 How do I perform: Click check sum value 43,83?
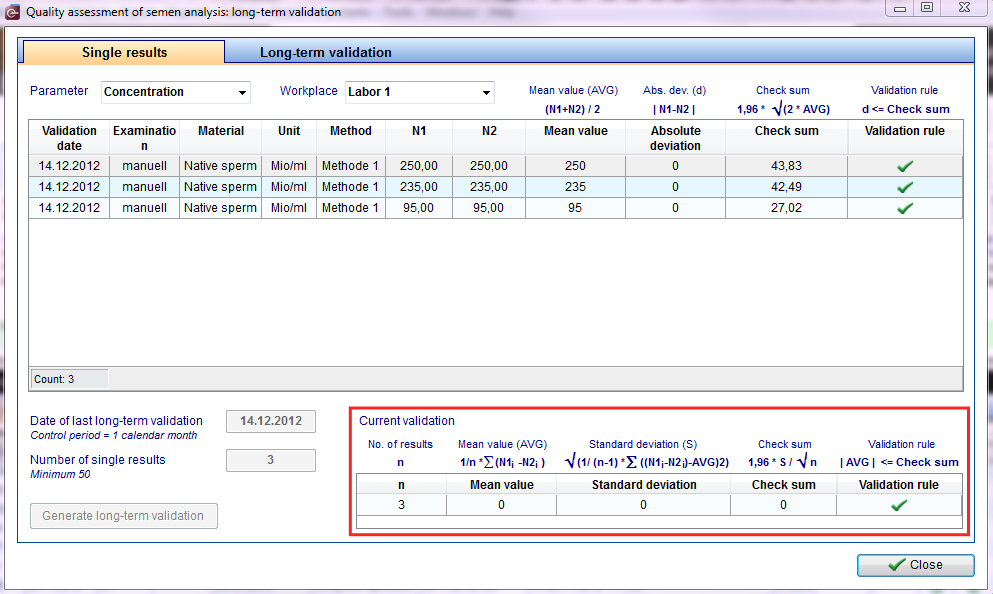point(787,166)
